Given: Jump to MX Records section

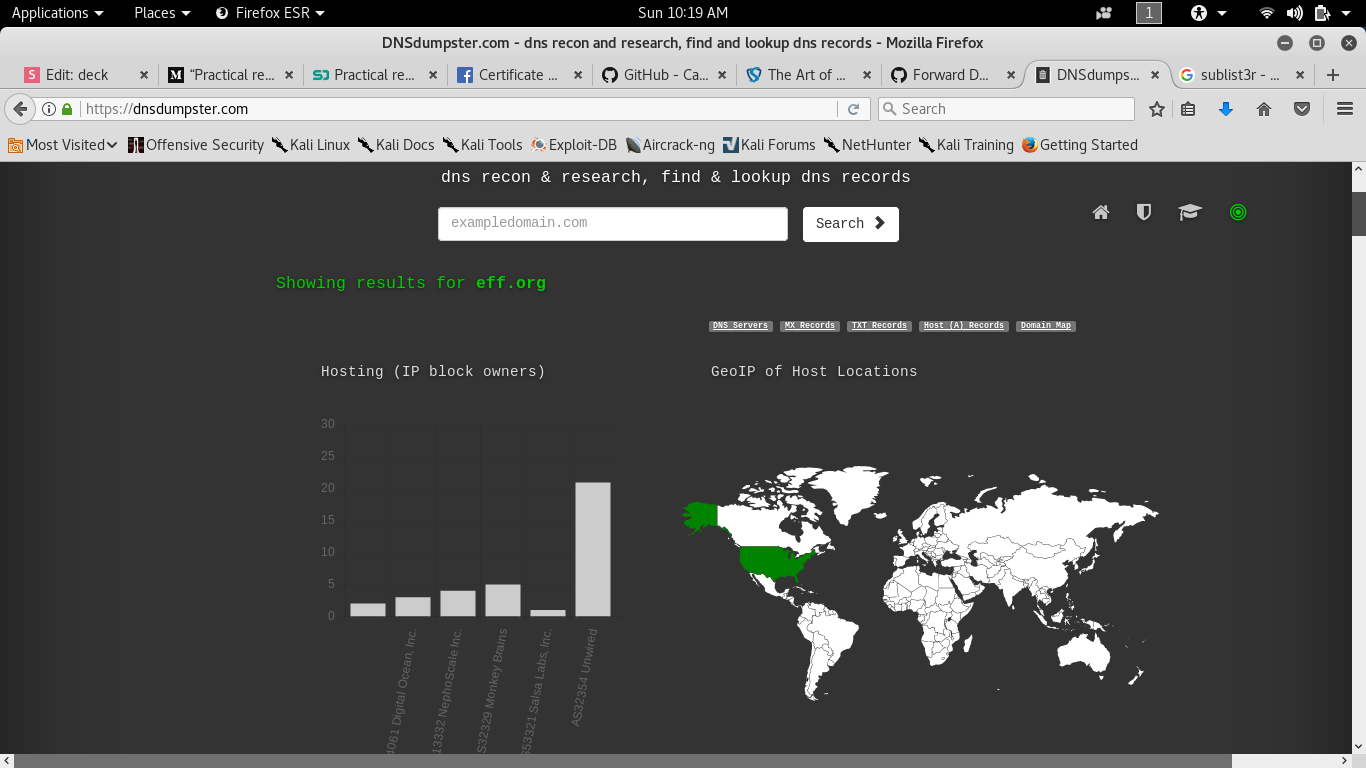Looking at the screenshot, I should pos(810,326).
